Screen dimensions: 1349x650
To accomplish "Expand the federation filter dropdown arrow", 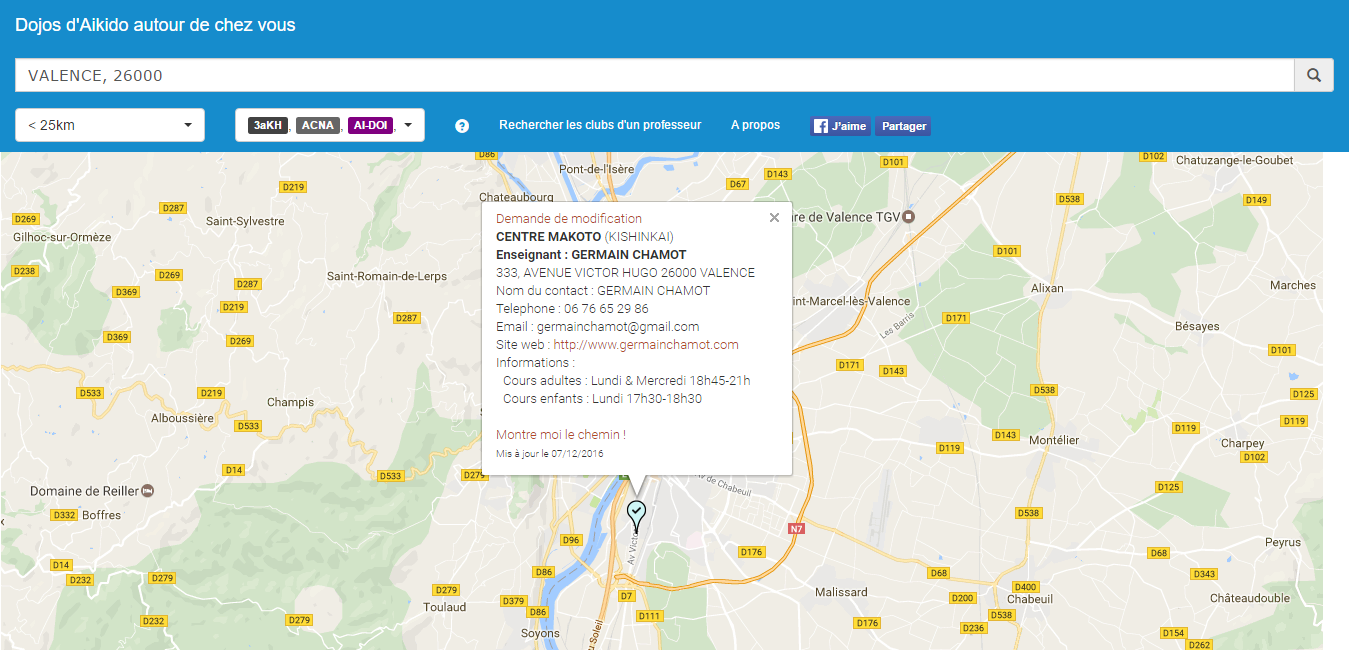I will pyautogui.click(x=409, y=125).
